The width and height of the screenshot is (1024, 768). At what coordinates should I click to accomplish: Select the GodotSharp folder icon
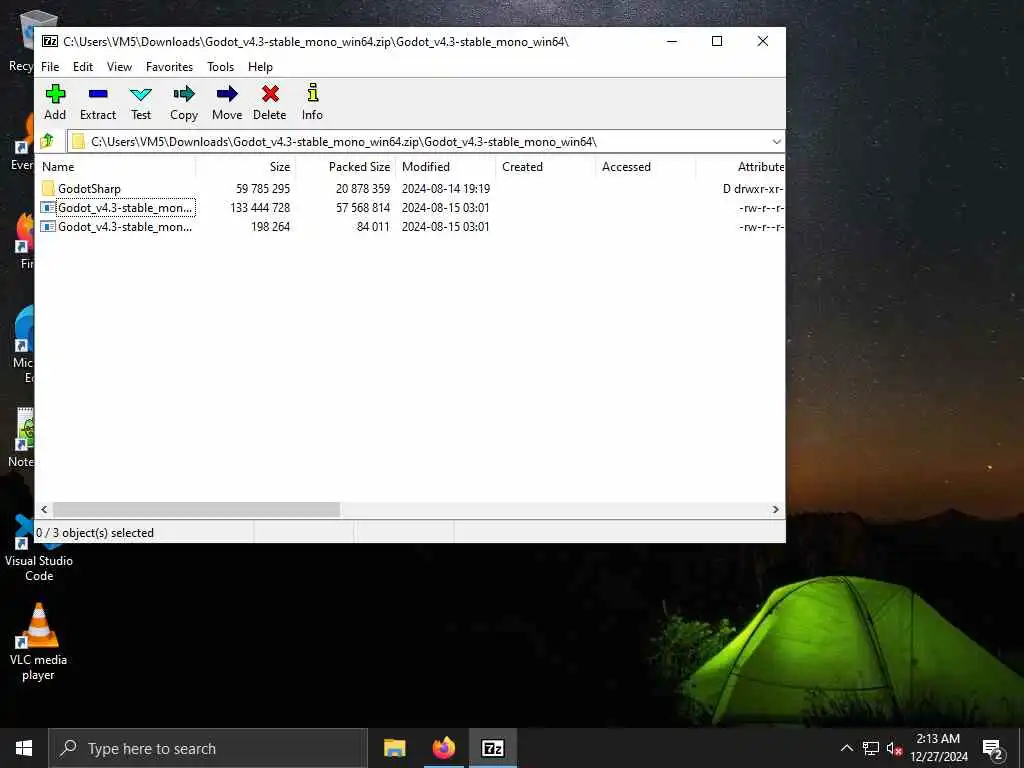pyautogui.click(x=48, y=189)
